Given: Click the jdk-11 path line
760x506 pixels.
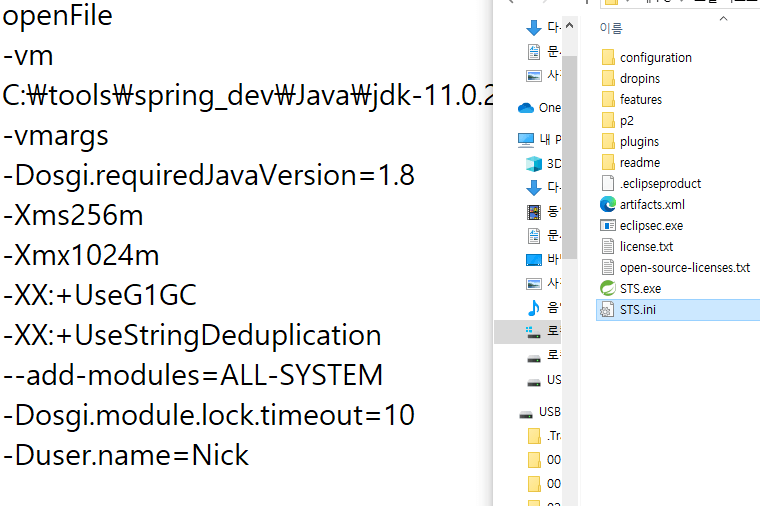Looking at the screenshot, I should tap(248, 96).
